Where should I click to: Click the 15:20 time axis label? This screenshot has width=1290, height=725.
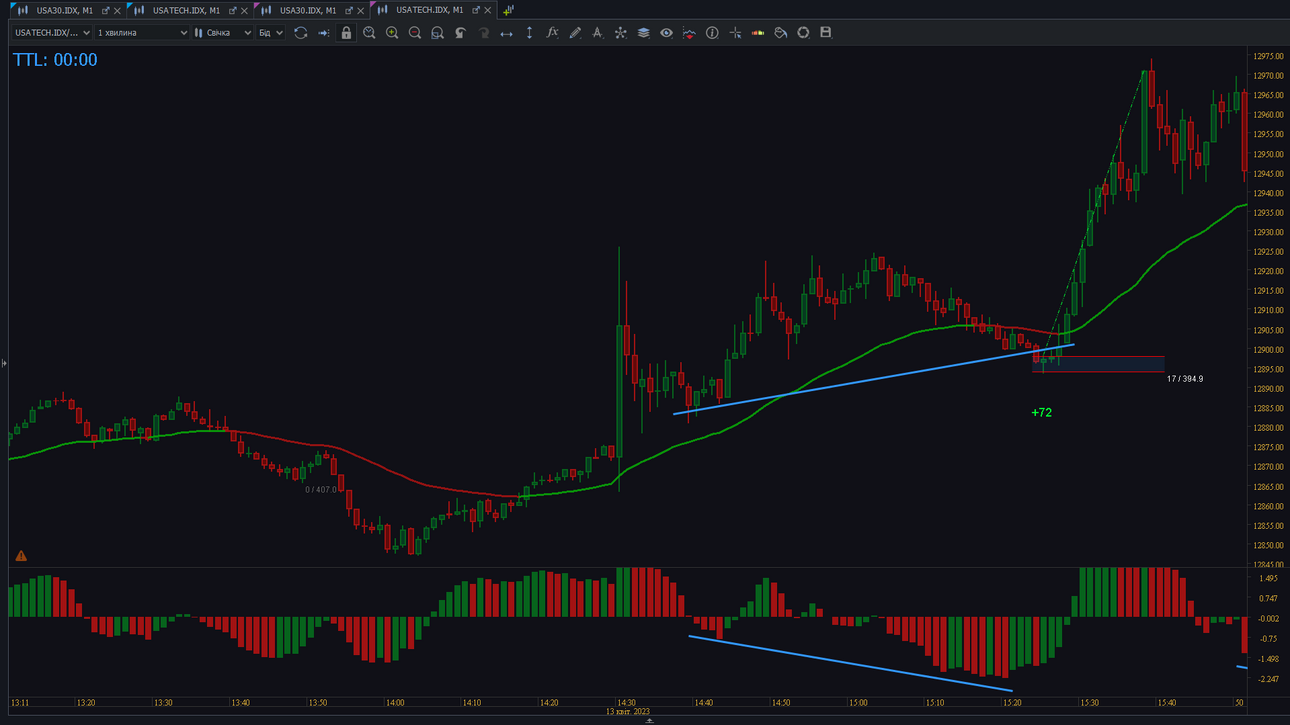(1012, 703)
